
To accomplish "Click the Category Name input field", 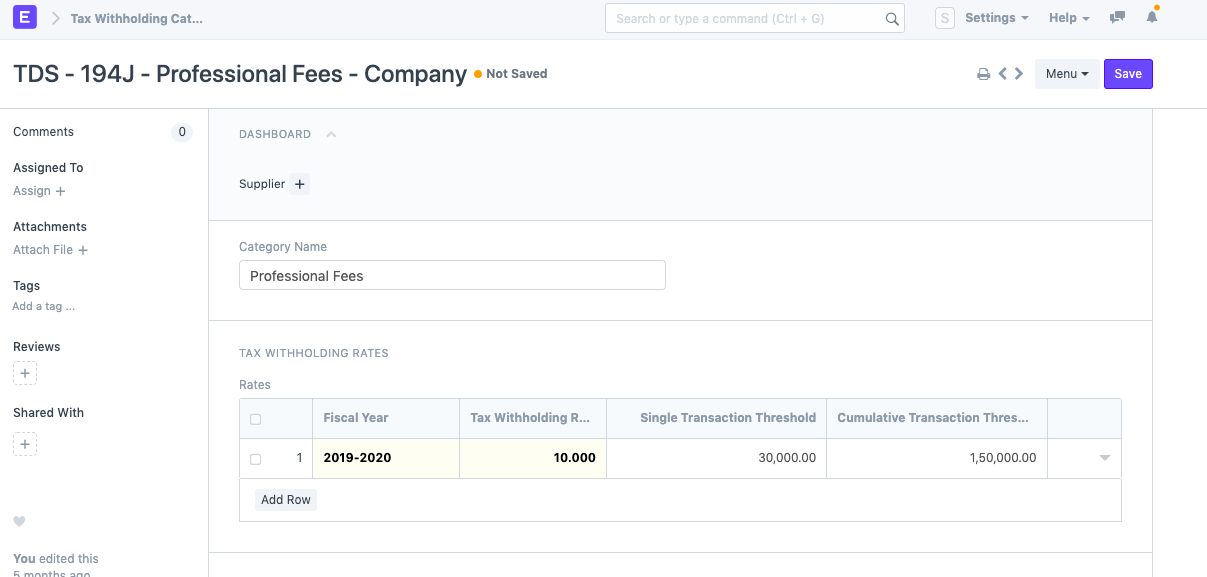I will pos(452,276).
